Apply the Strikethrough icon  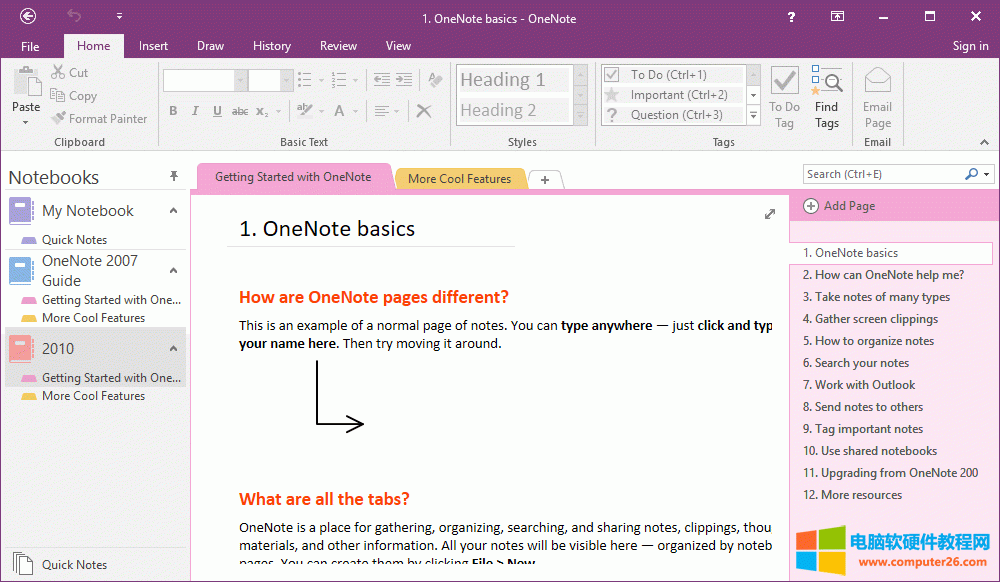pos(238,111)
